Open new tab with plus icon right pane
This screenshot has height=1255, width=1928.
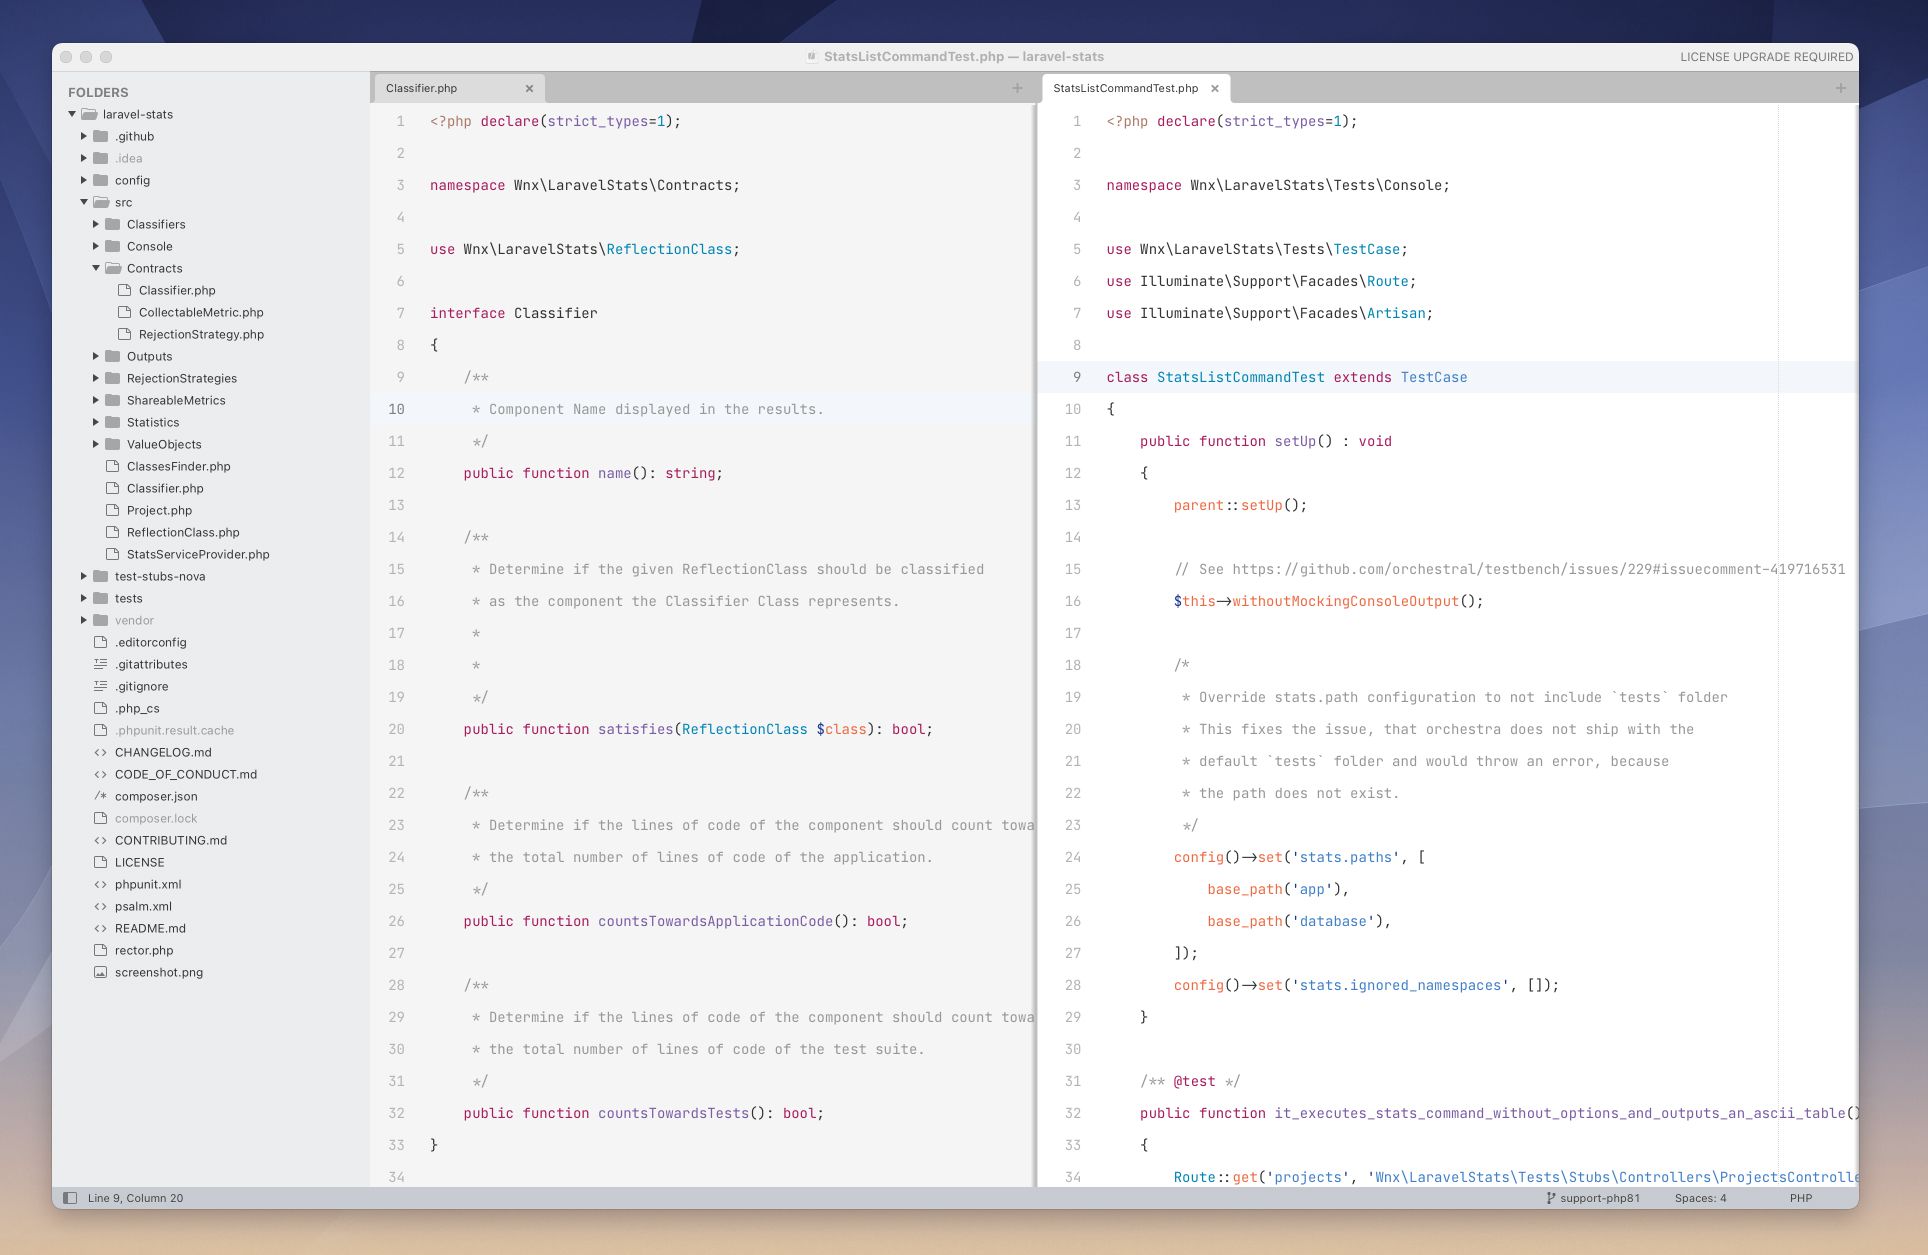tap(1838, 88)
